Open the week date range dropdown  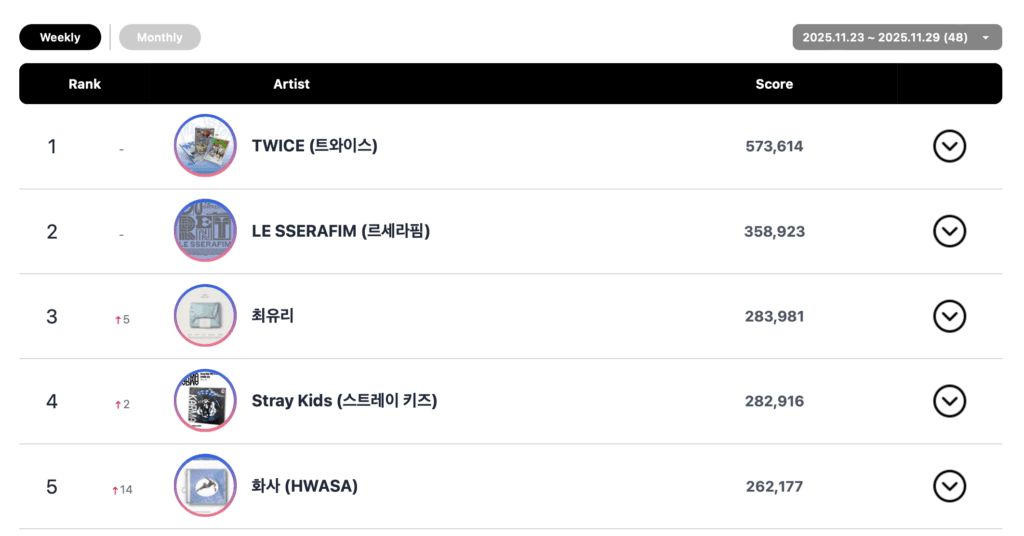896,37
